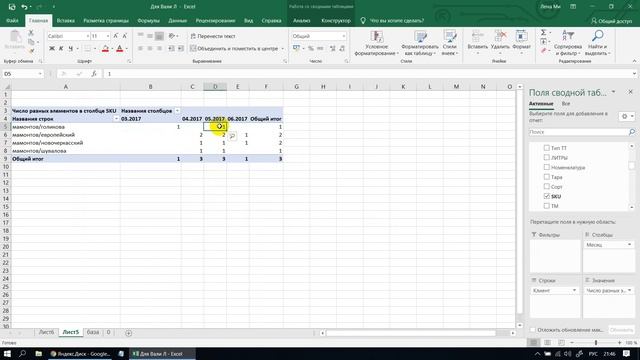Increase font size with large A icon
This screenshot has height=360, width=640.
pyautogui.click(x=116, y=36)
